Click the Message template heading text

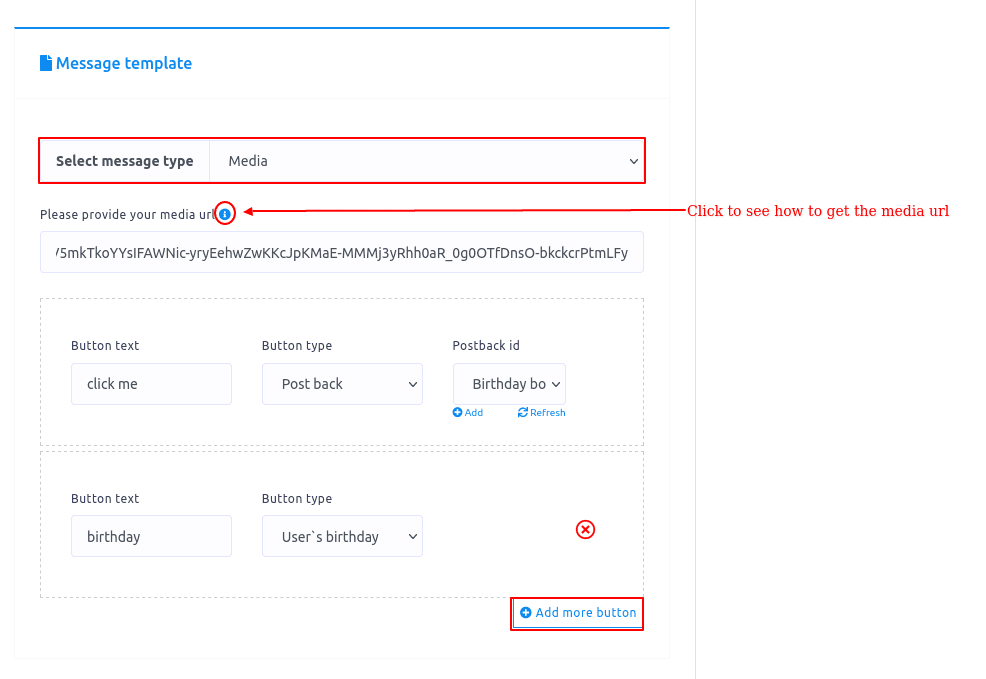click(x=124, y=63)
